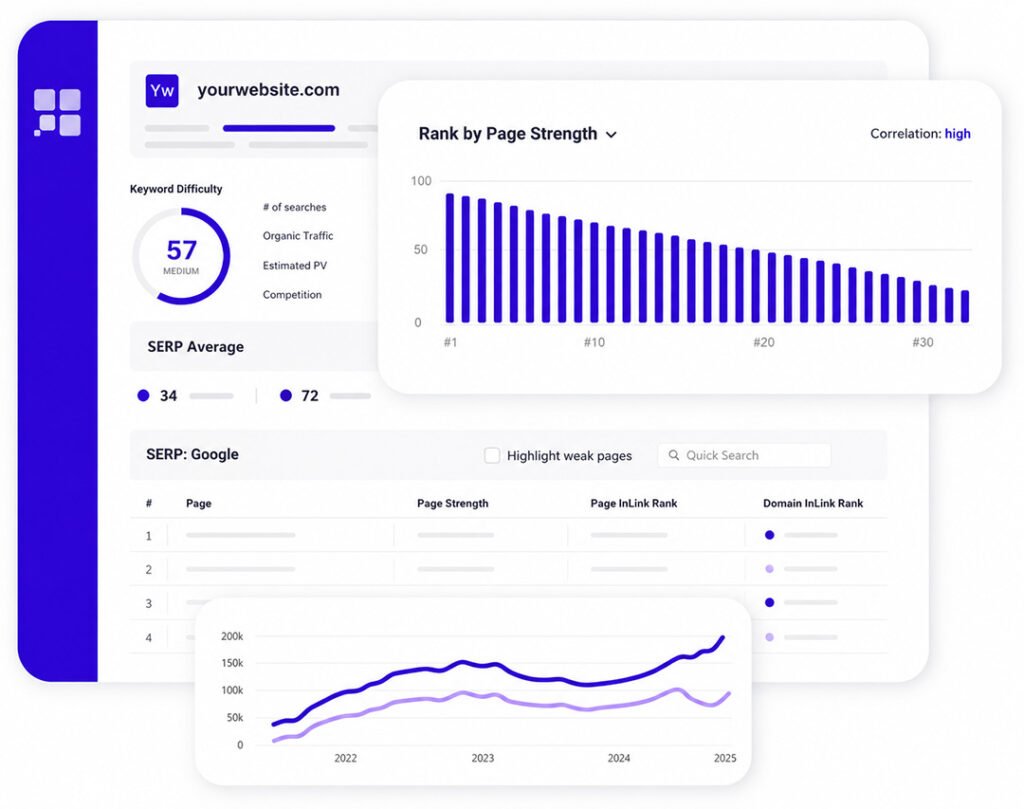
Task: Enable the Highlight weak pages checkbox
Action: tap(492, 455)
